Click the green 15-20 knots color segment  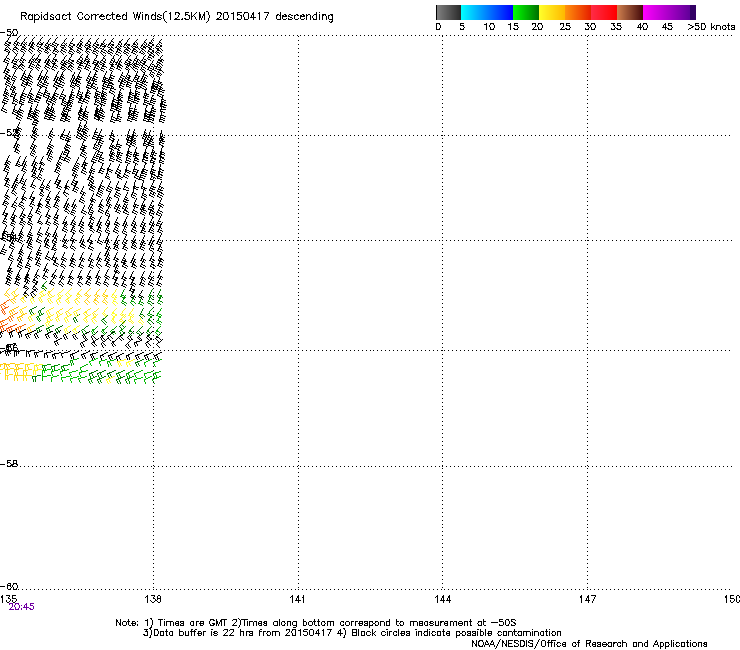[526, 12]
